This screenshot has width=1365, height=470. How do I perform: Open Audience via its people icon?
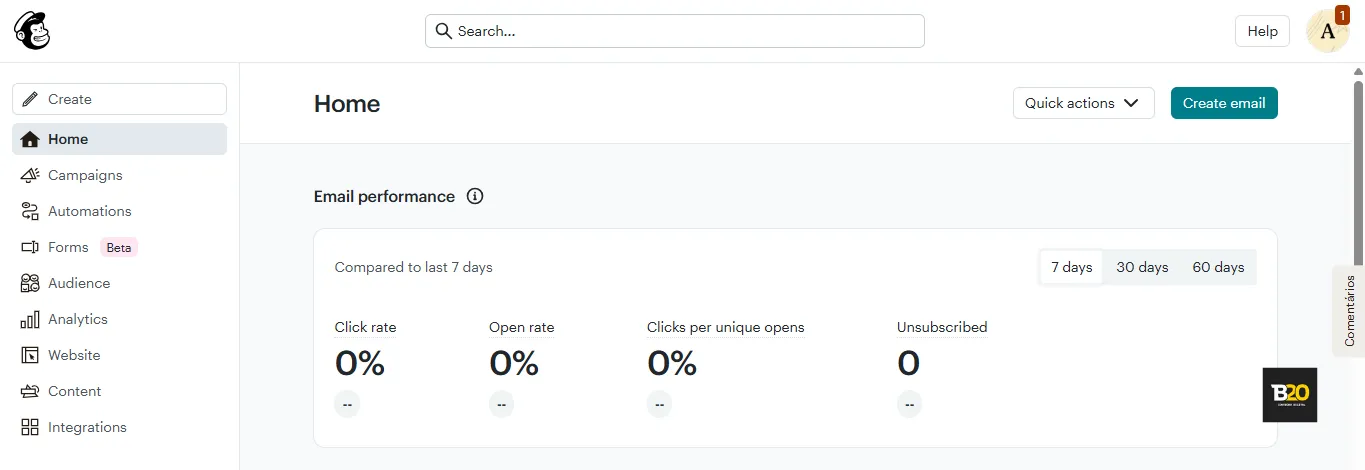[30, 283]
